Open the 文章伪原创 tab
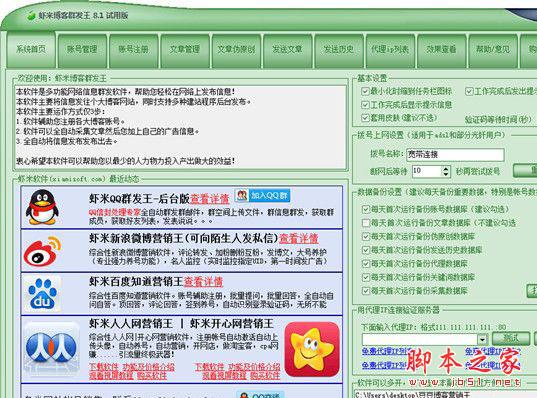This screenshot has height=398, width=537. click(236, 50)
